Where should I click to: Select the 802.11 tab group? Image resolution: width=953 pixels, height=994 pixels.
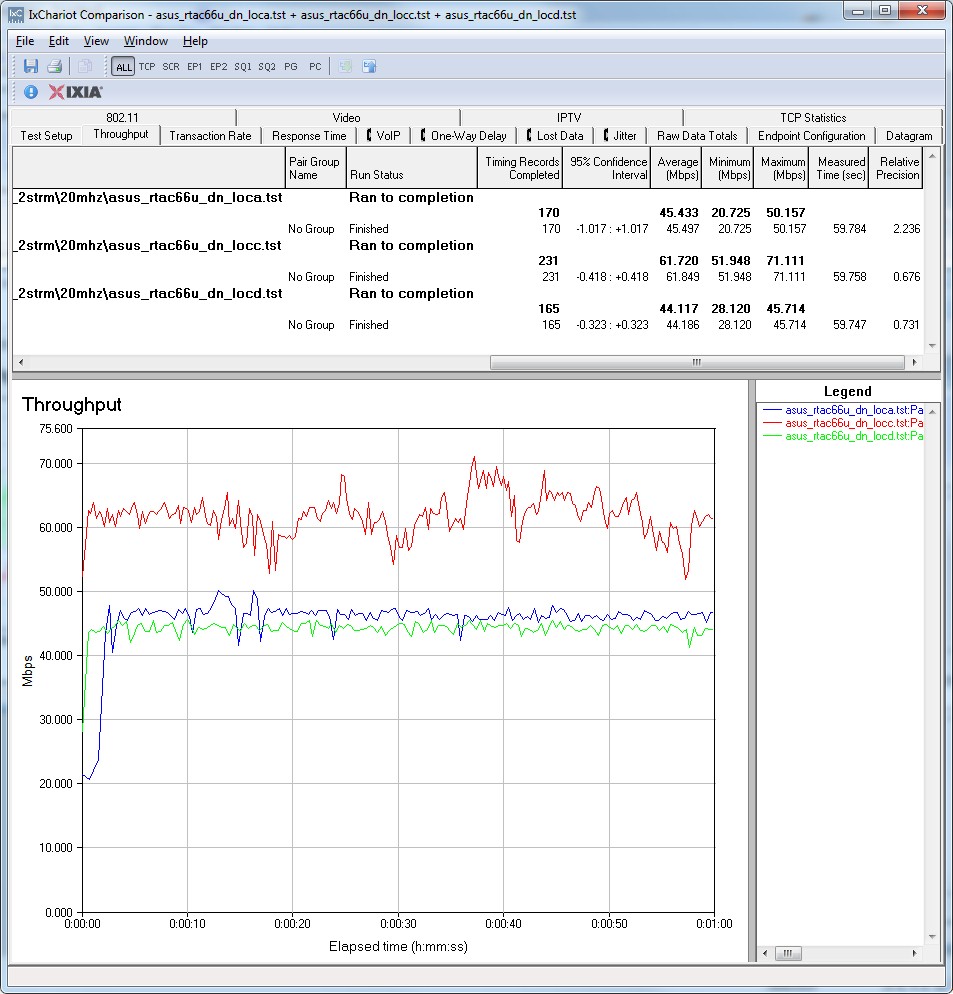click(x=122, y=117)
